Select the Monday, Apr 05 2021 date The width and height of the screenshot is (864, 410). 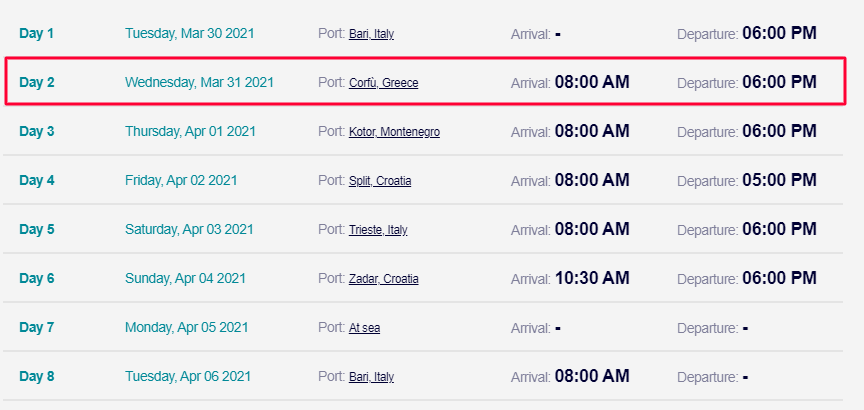tap(187, 327)
